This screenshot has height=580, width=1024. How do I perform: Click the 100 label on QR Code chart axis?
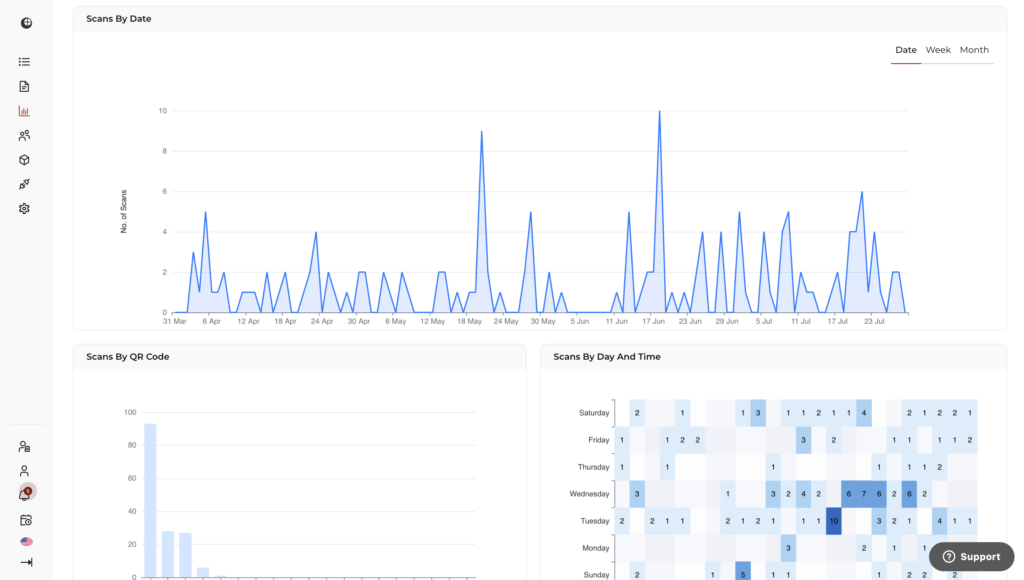[x=130, y=412]
